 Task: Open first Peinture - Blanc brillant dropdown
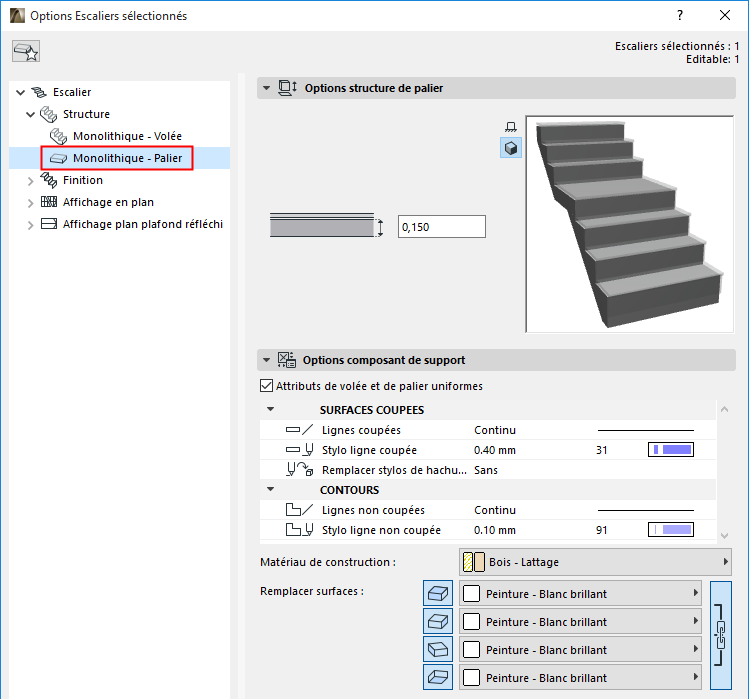[x=580, y=594]
